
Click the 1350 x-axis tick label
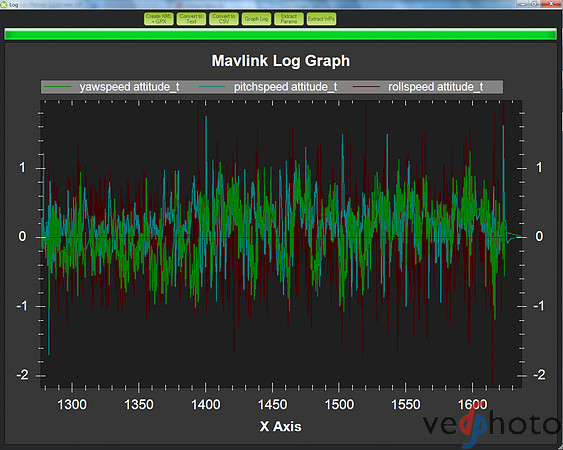pos(139,405)
